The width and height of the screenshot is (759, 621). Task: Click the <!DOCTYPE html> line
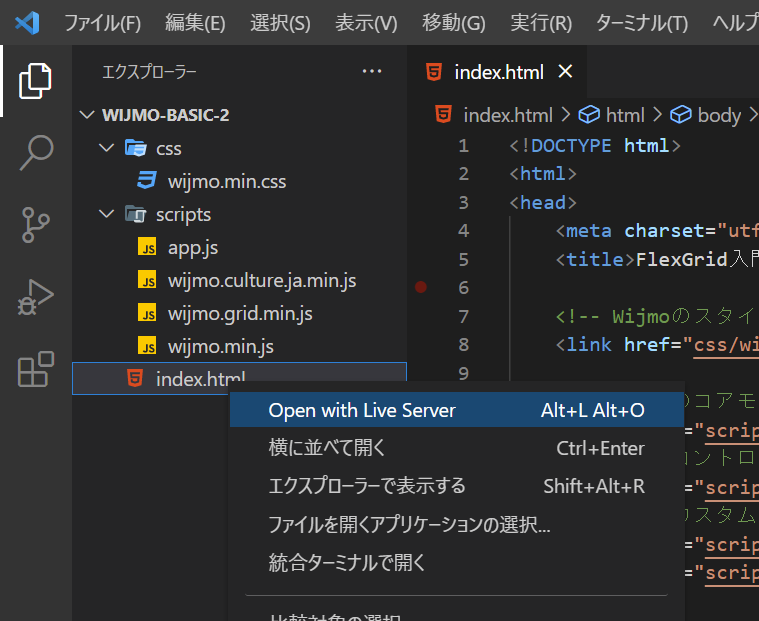pos(594,145)
